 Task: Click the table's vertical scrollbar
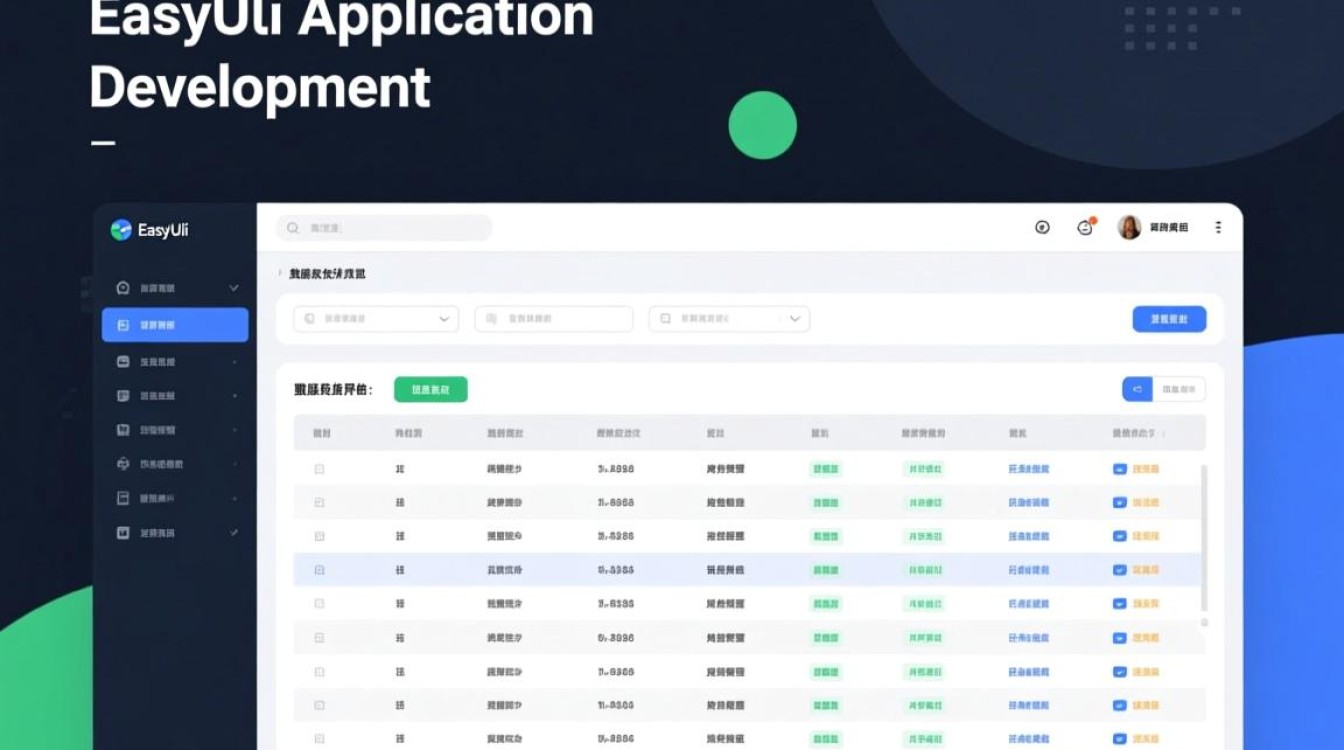[x=1203, y=540]
